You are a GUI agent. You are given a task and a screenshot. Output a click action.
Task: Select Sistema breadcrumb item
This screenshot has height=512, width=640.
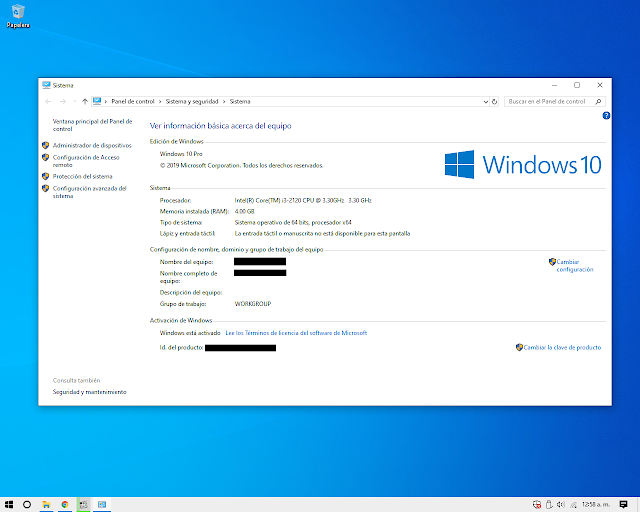click(240, 101)
